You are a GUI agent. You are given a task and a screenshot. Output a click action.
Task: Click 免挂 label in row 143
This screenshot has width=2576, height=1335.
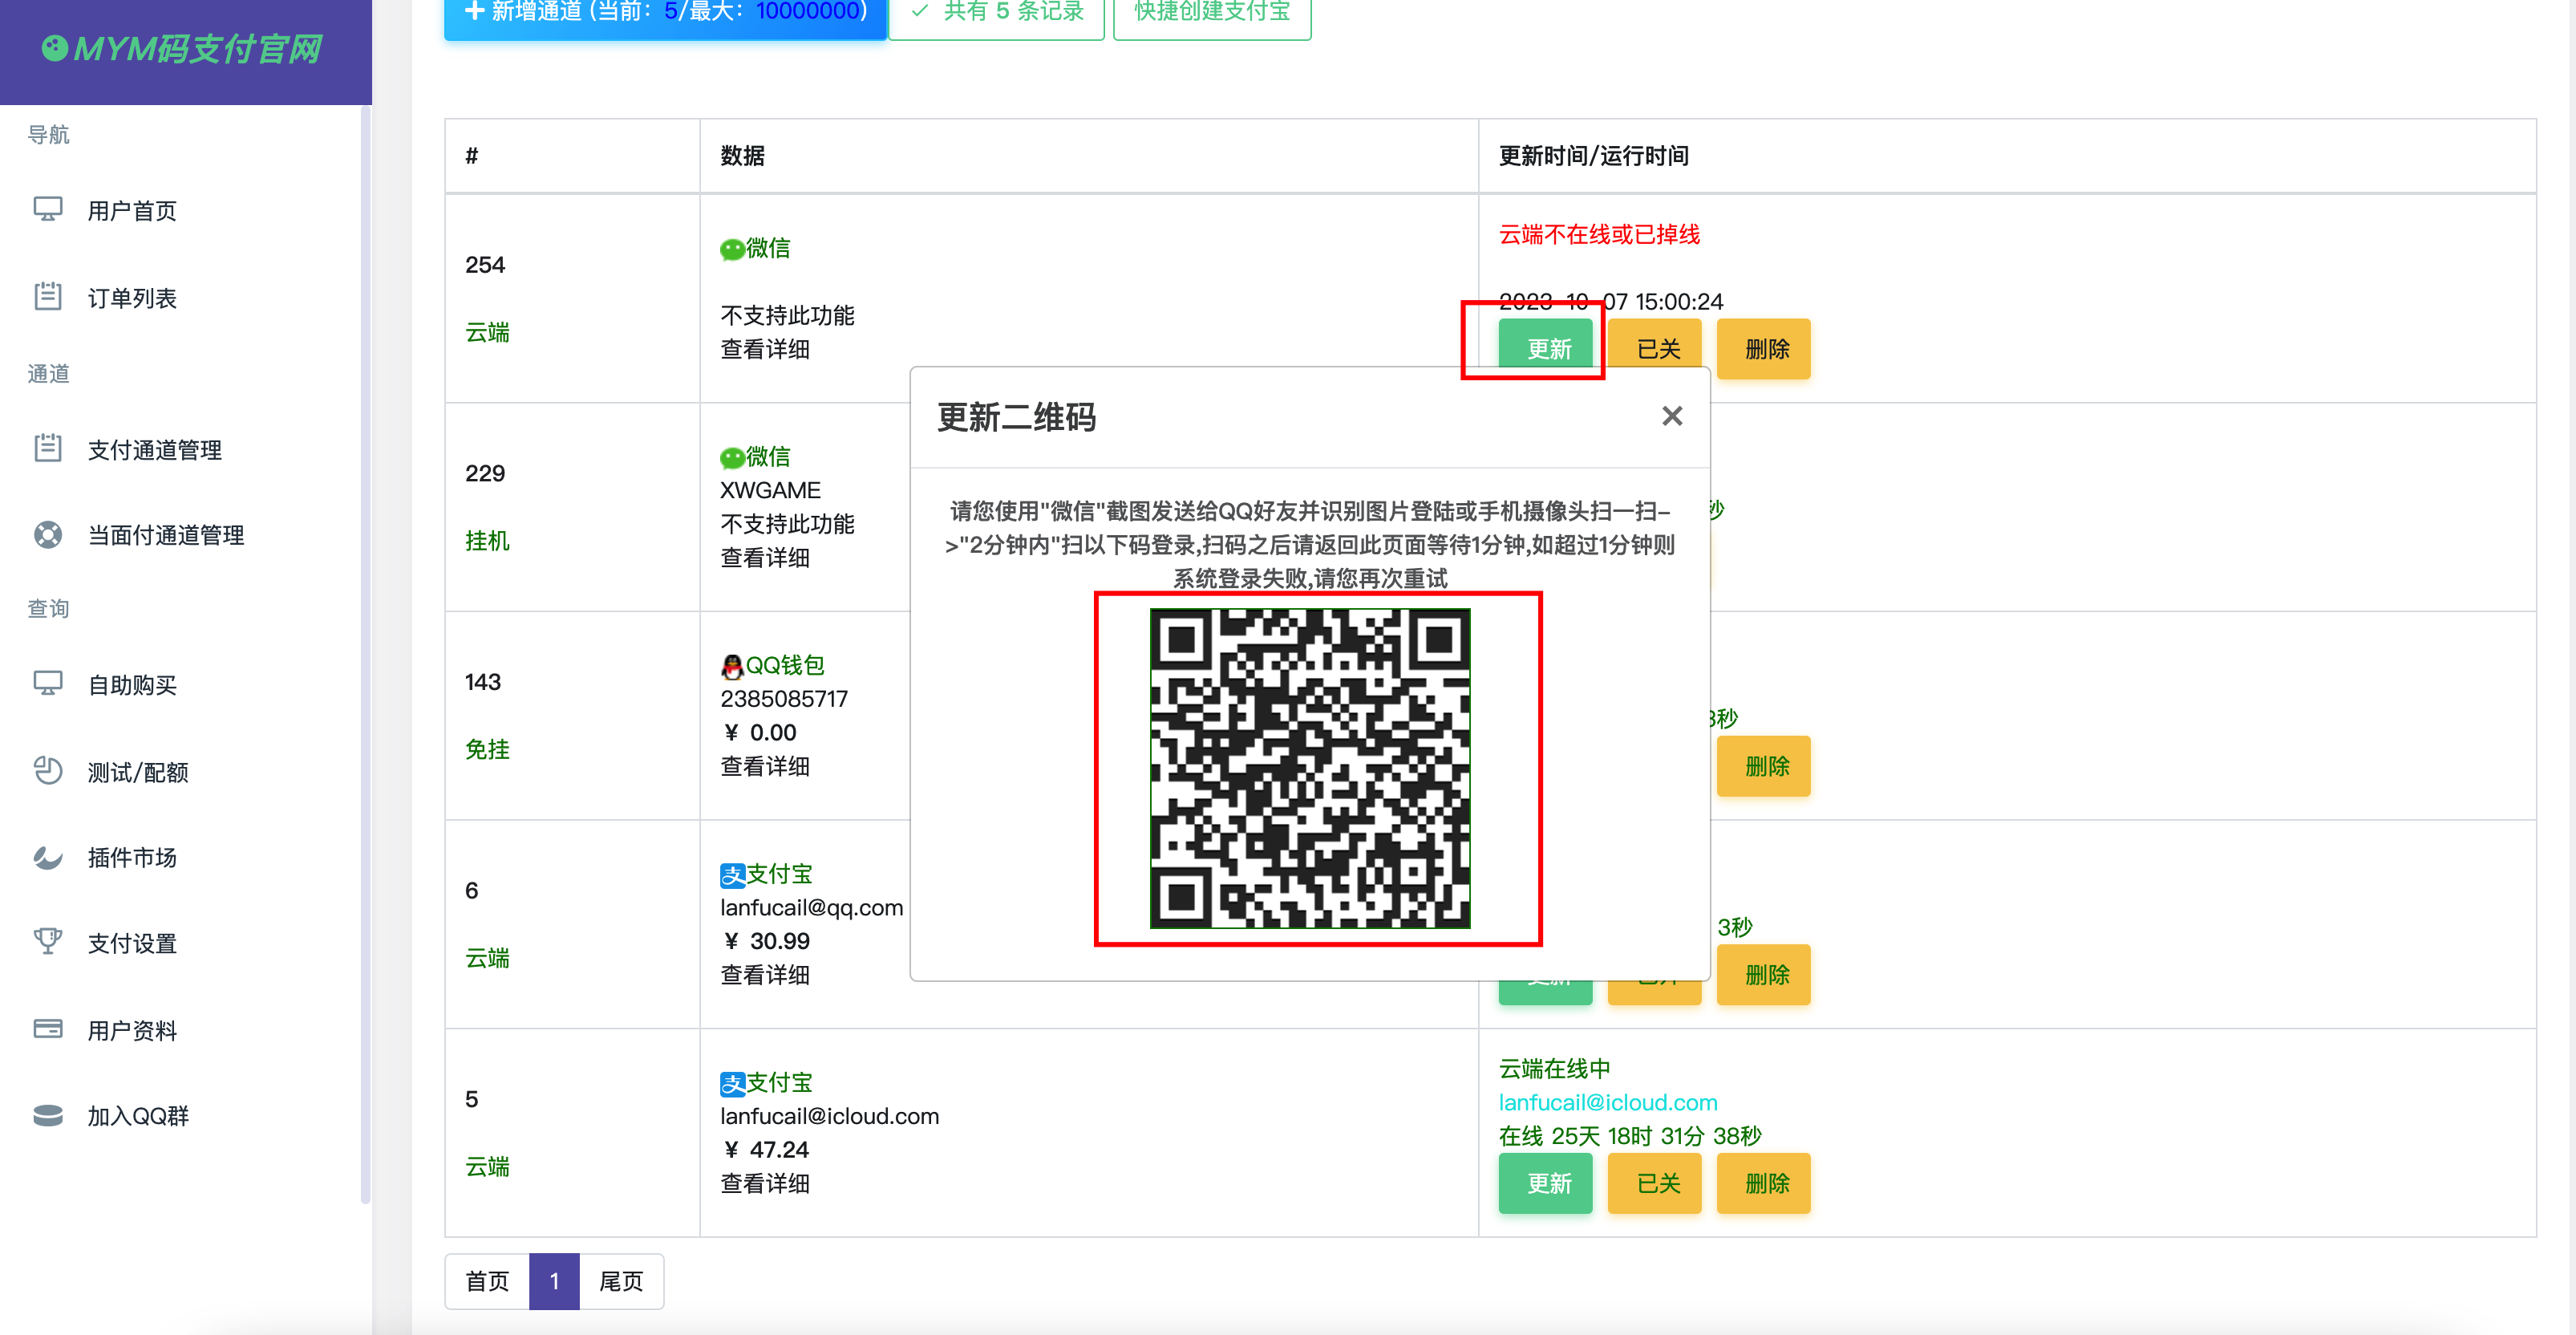(487, 749)
